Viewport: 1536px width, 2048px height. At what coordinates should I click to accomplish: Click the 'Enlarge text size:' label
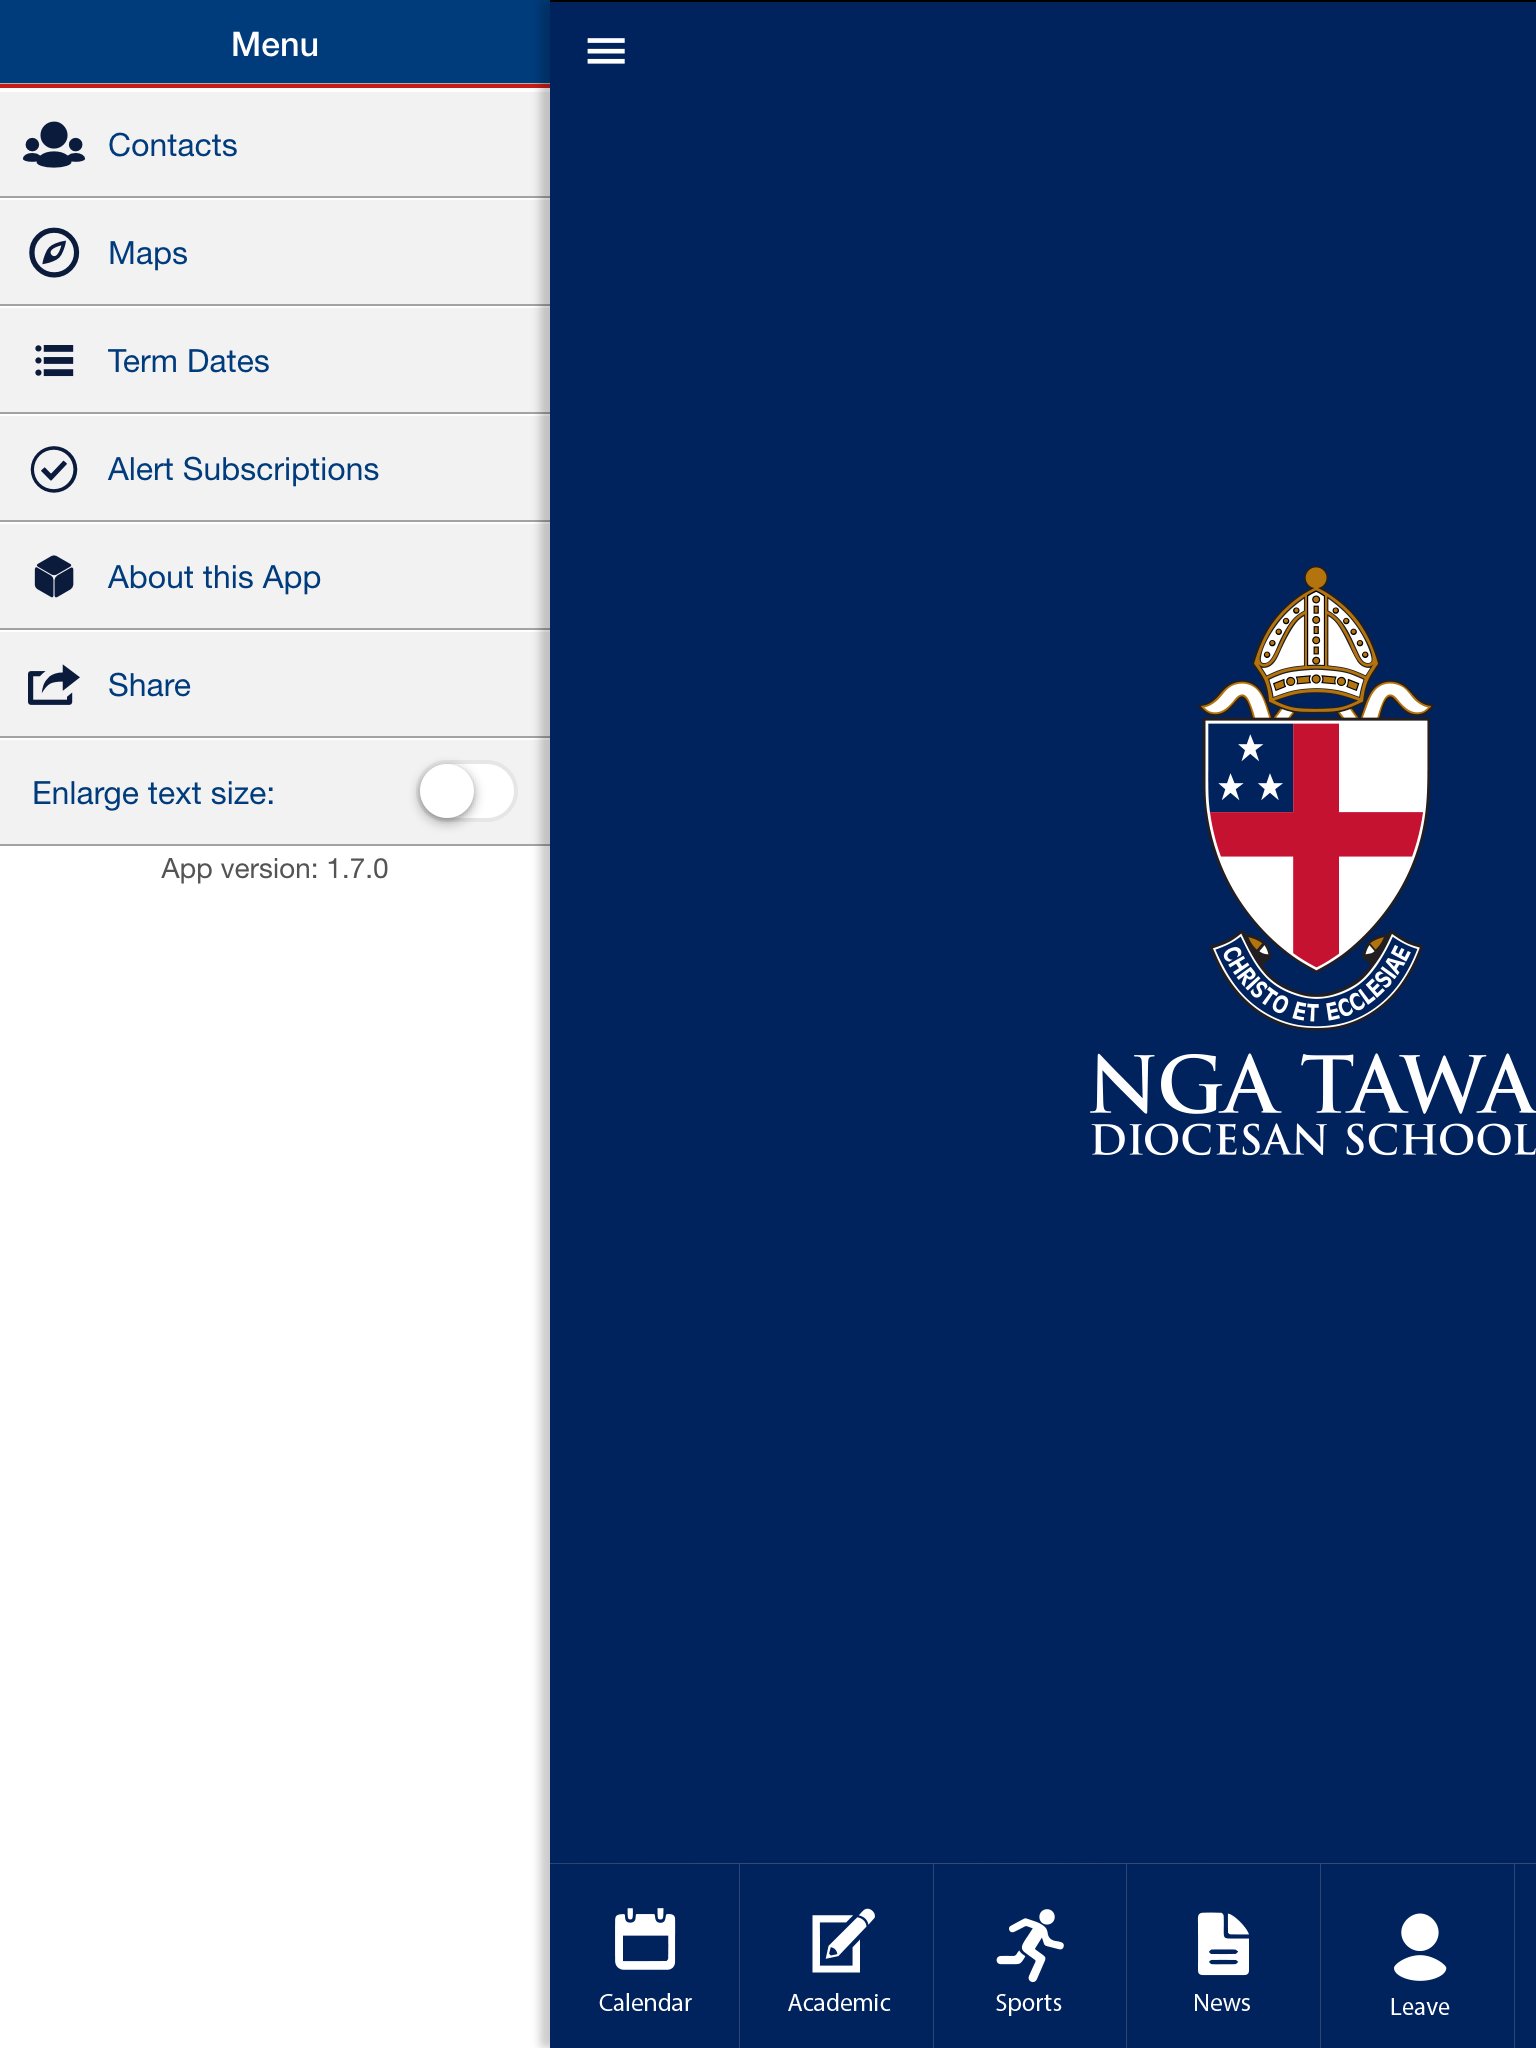tap(153, 793)
